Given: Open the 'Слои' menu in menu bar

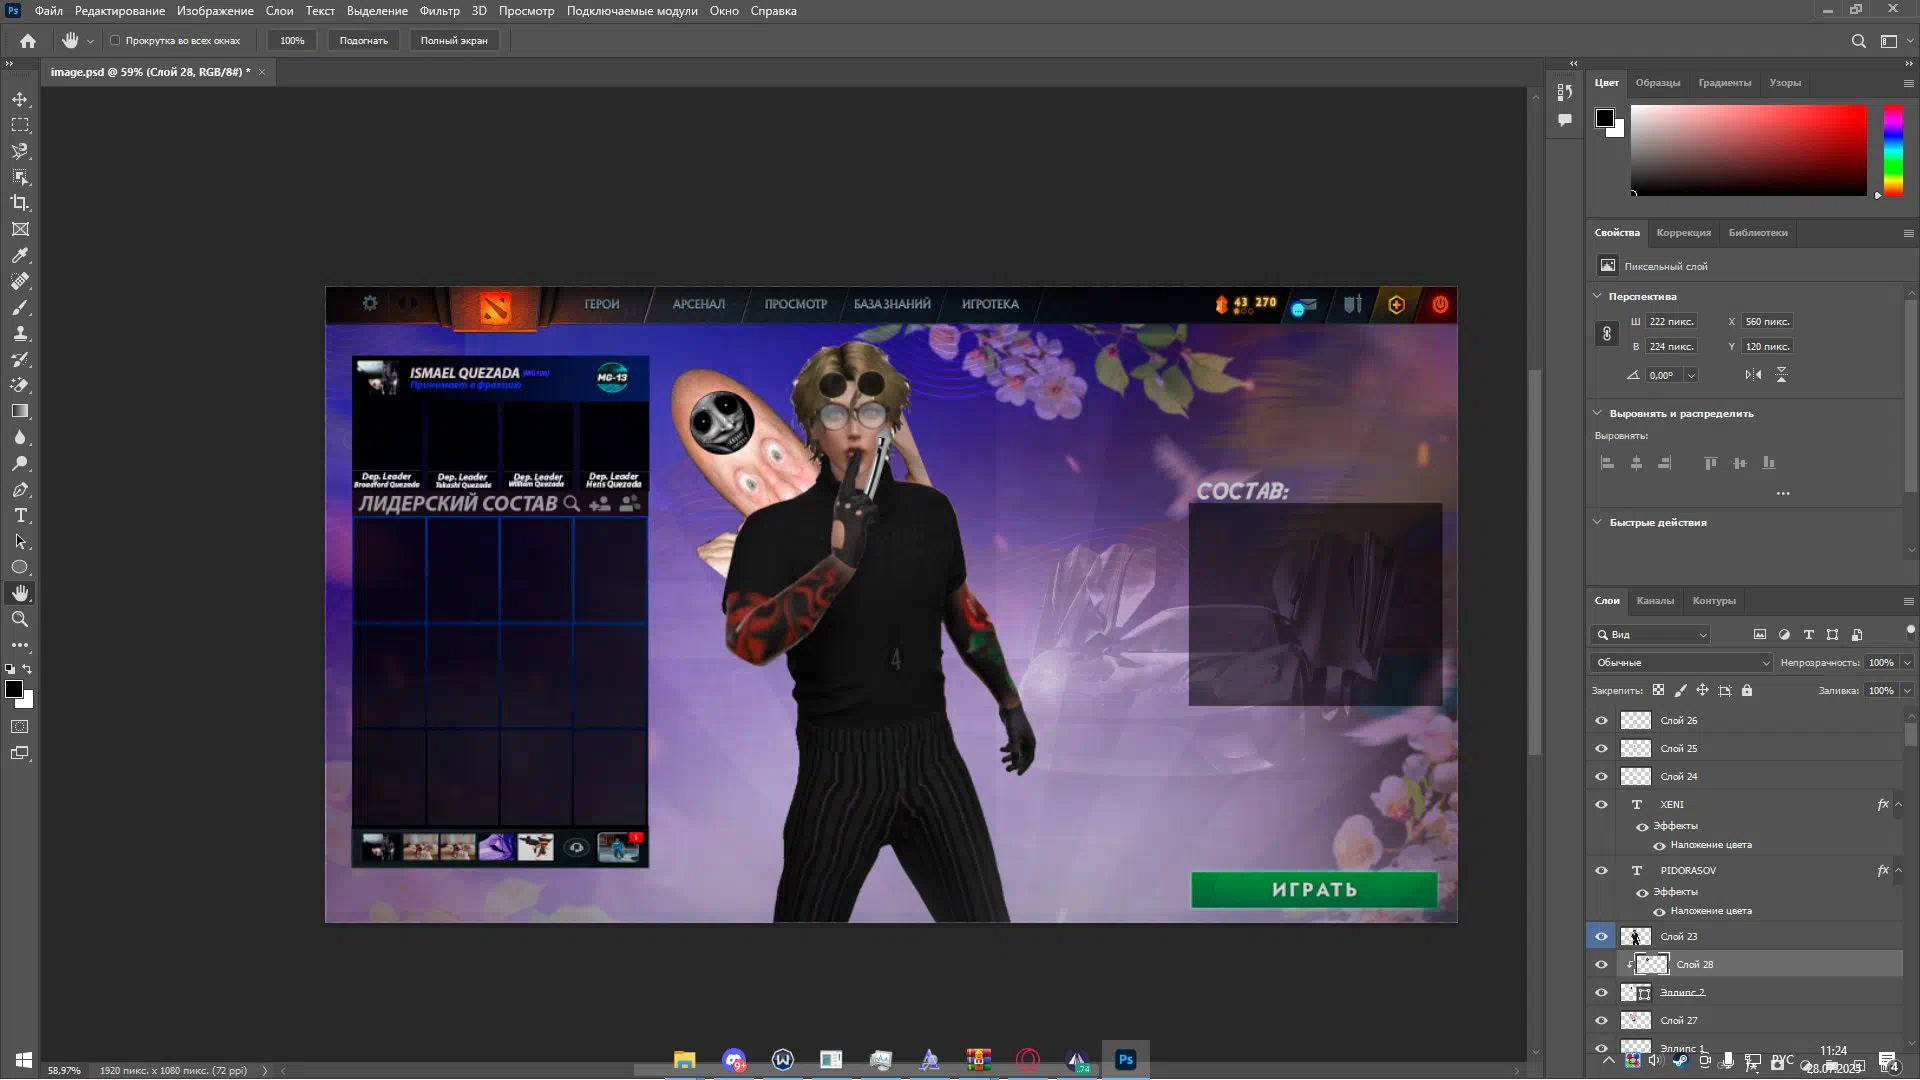Looking at the screenshot, I should pyautogui.click(x=279, y=11).
